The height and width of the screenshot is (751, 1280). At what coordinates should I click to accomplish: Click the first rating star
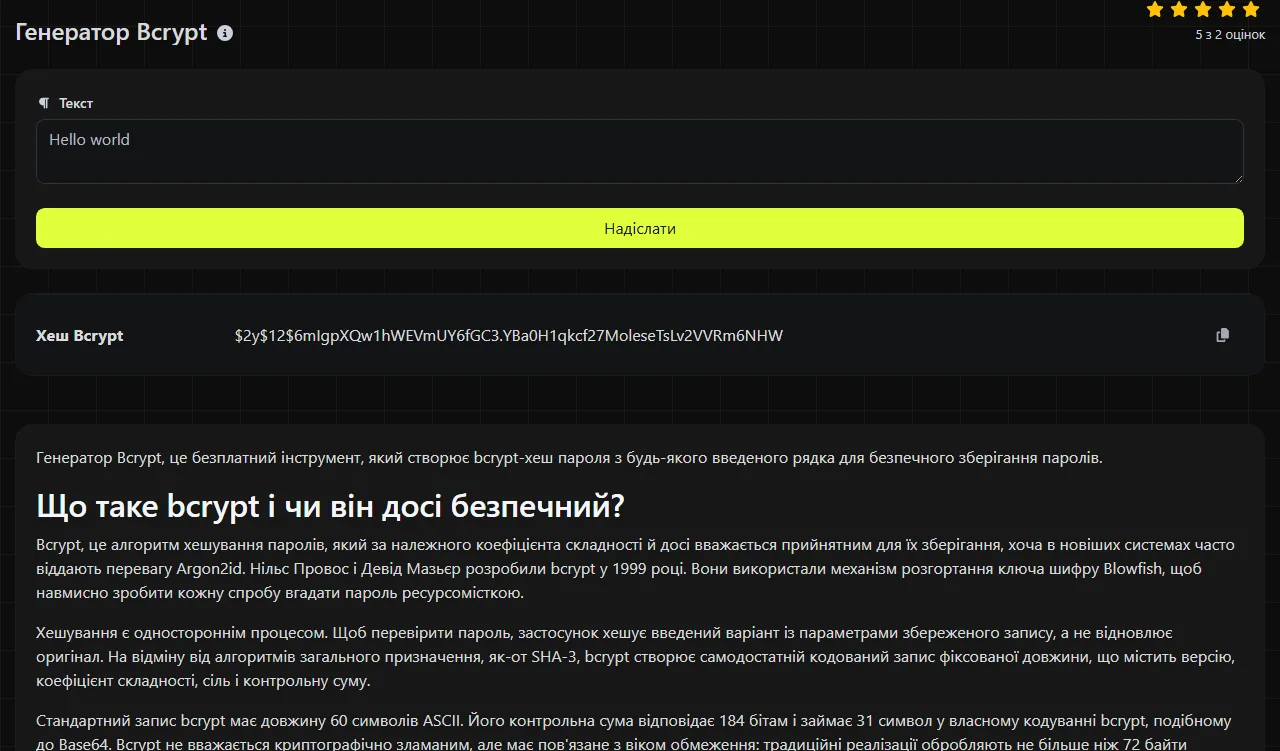point(1155,9)
